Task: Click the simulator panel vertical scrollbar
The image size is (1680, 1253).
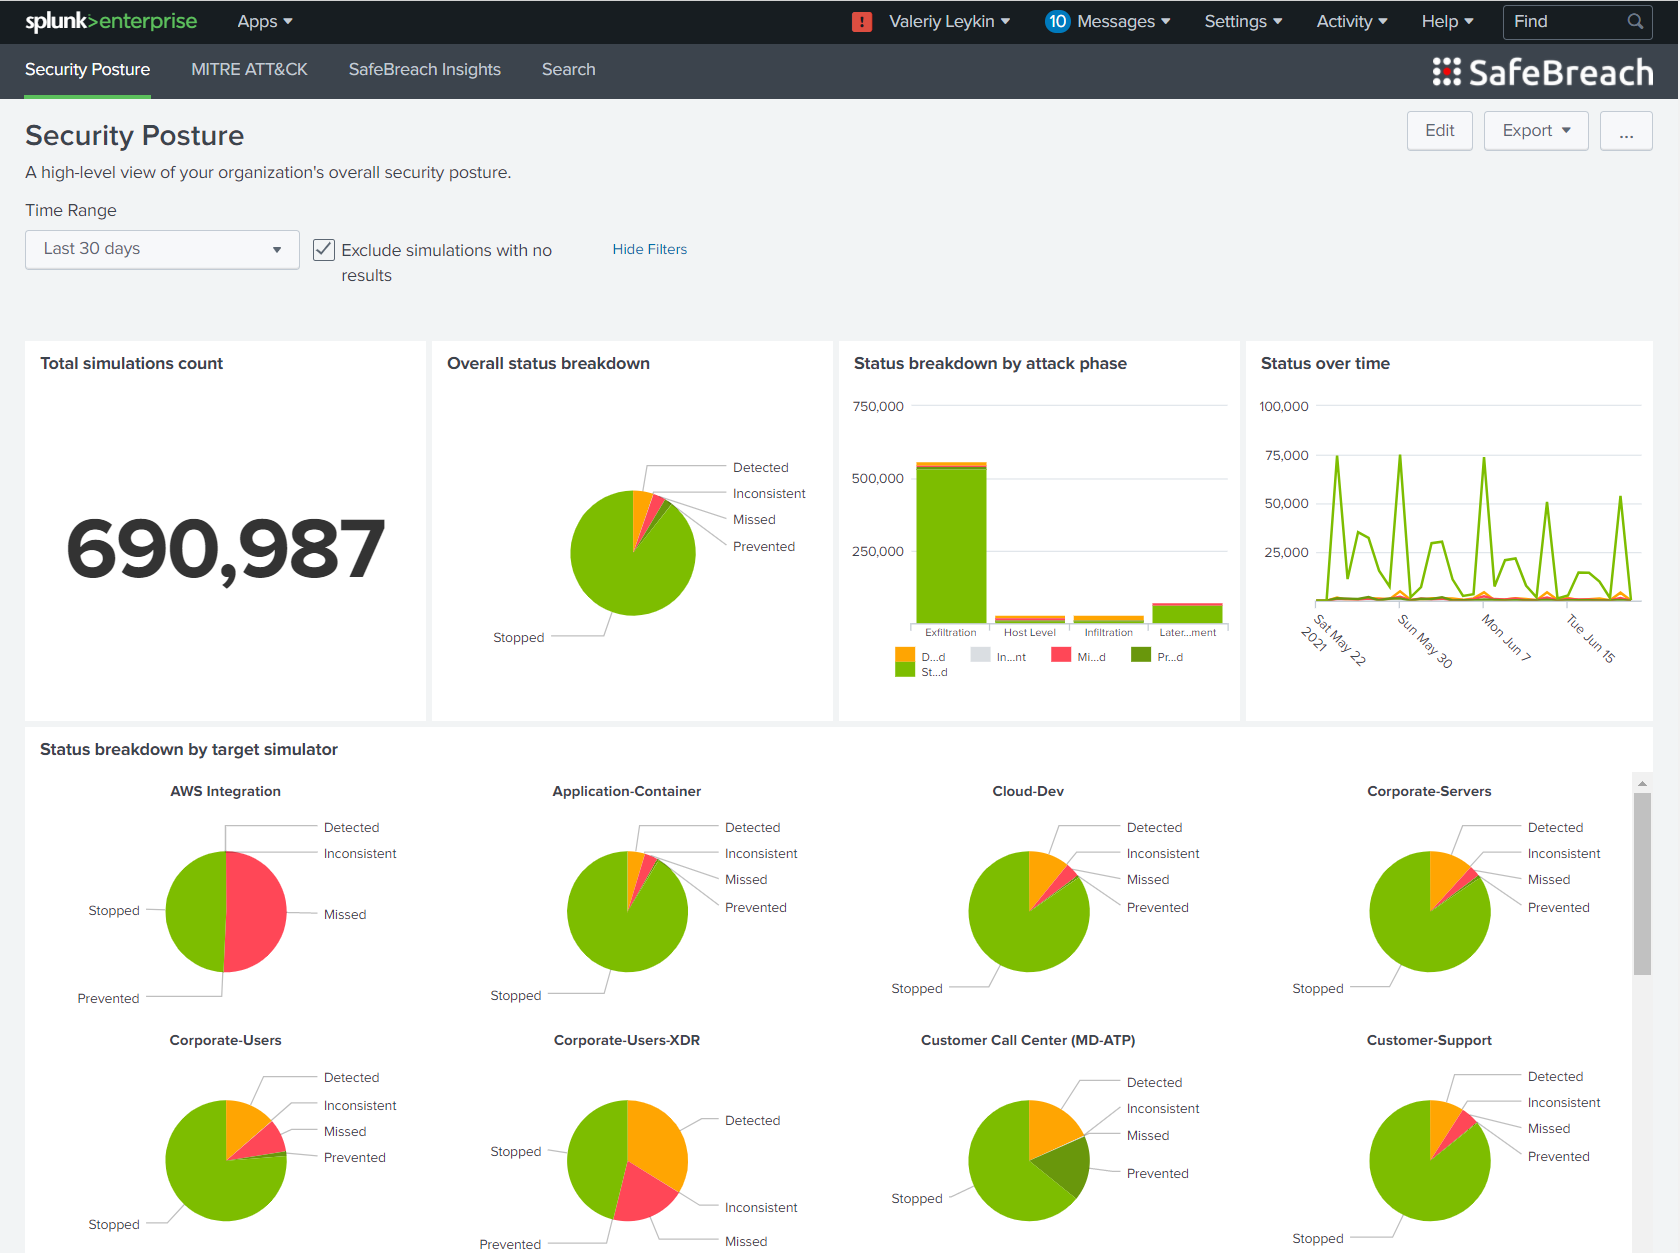Action: [1642, 884]
